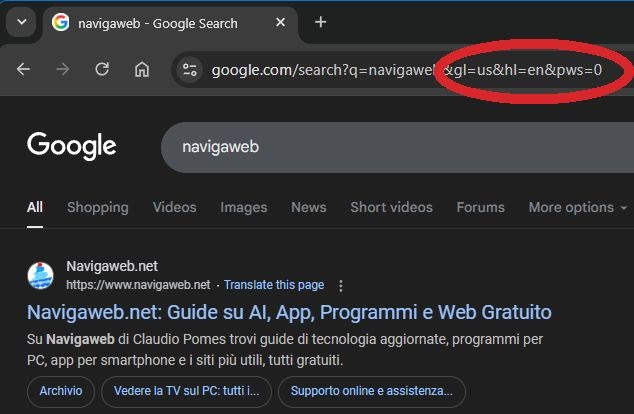This screenshot has width=634, height=414.
Task: Reload the page with the refresh icon
Action: point(102,70)
